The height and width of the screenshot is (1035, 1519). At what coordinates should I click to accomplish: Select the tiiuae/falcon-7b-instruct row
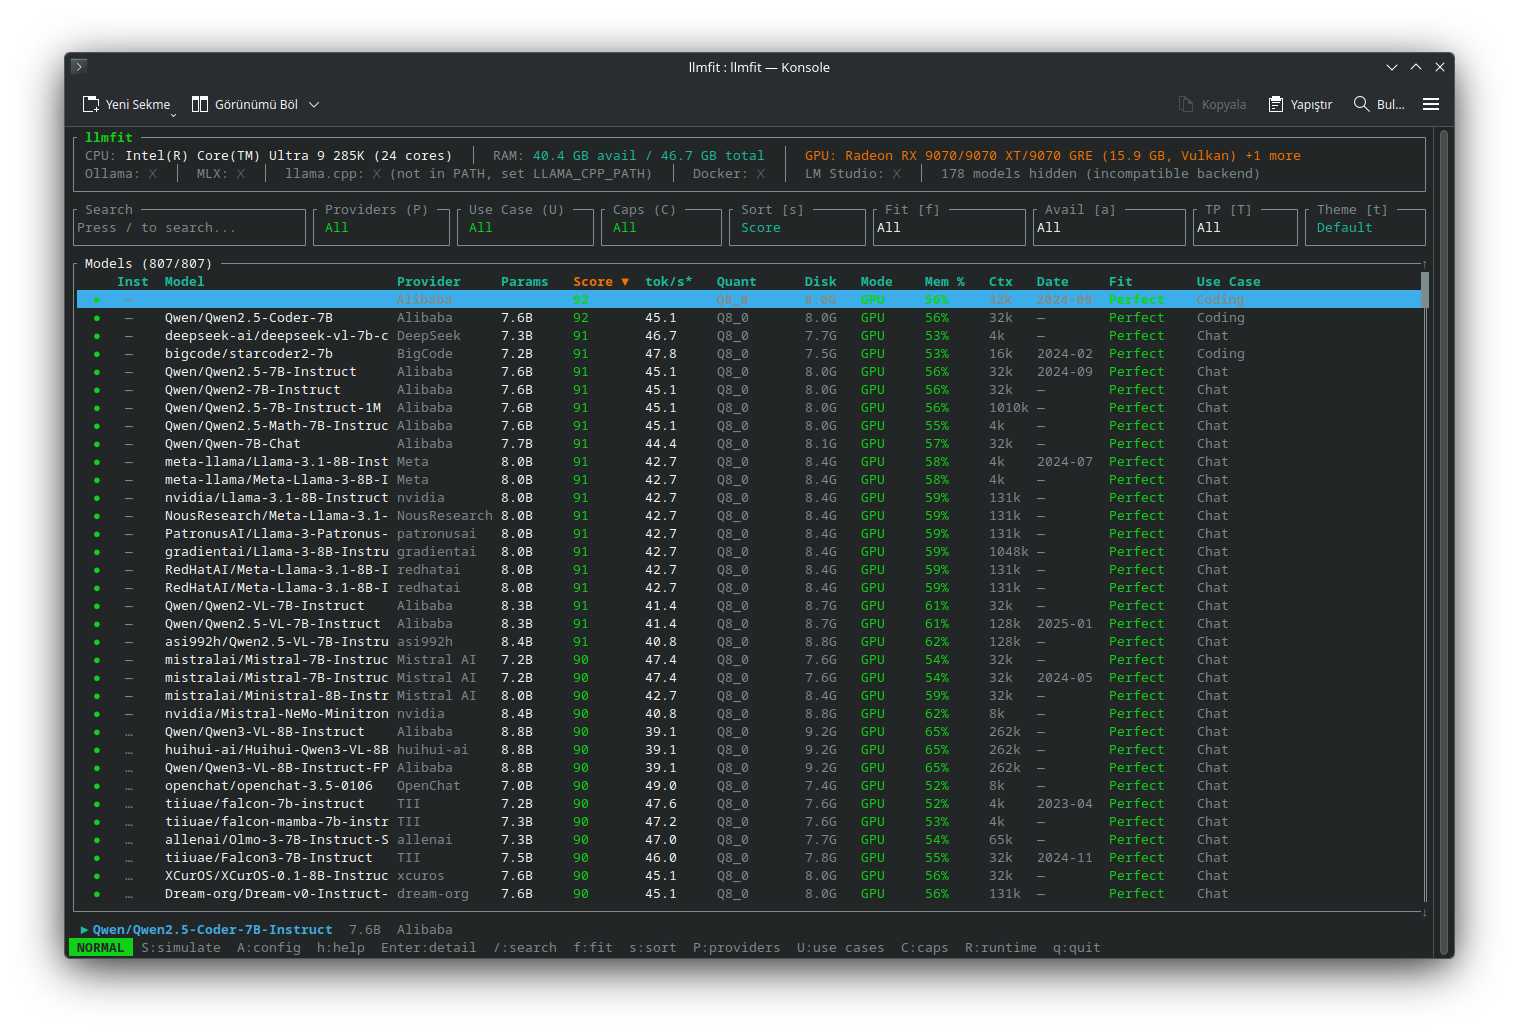[749, 804]
